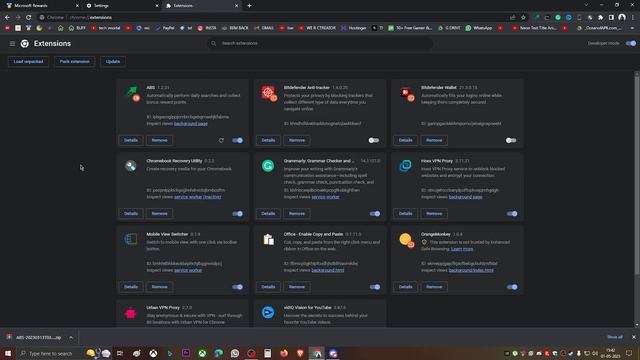
Task: Open the Chrome profile avatar
Action: tap(622, 18)
